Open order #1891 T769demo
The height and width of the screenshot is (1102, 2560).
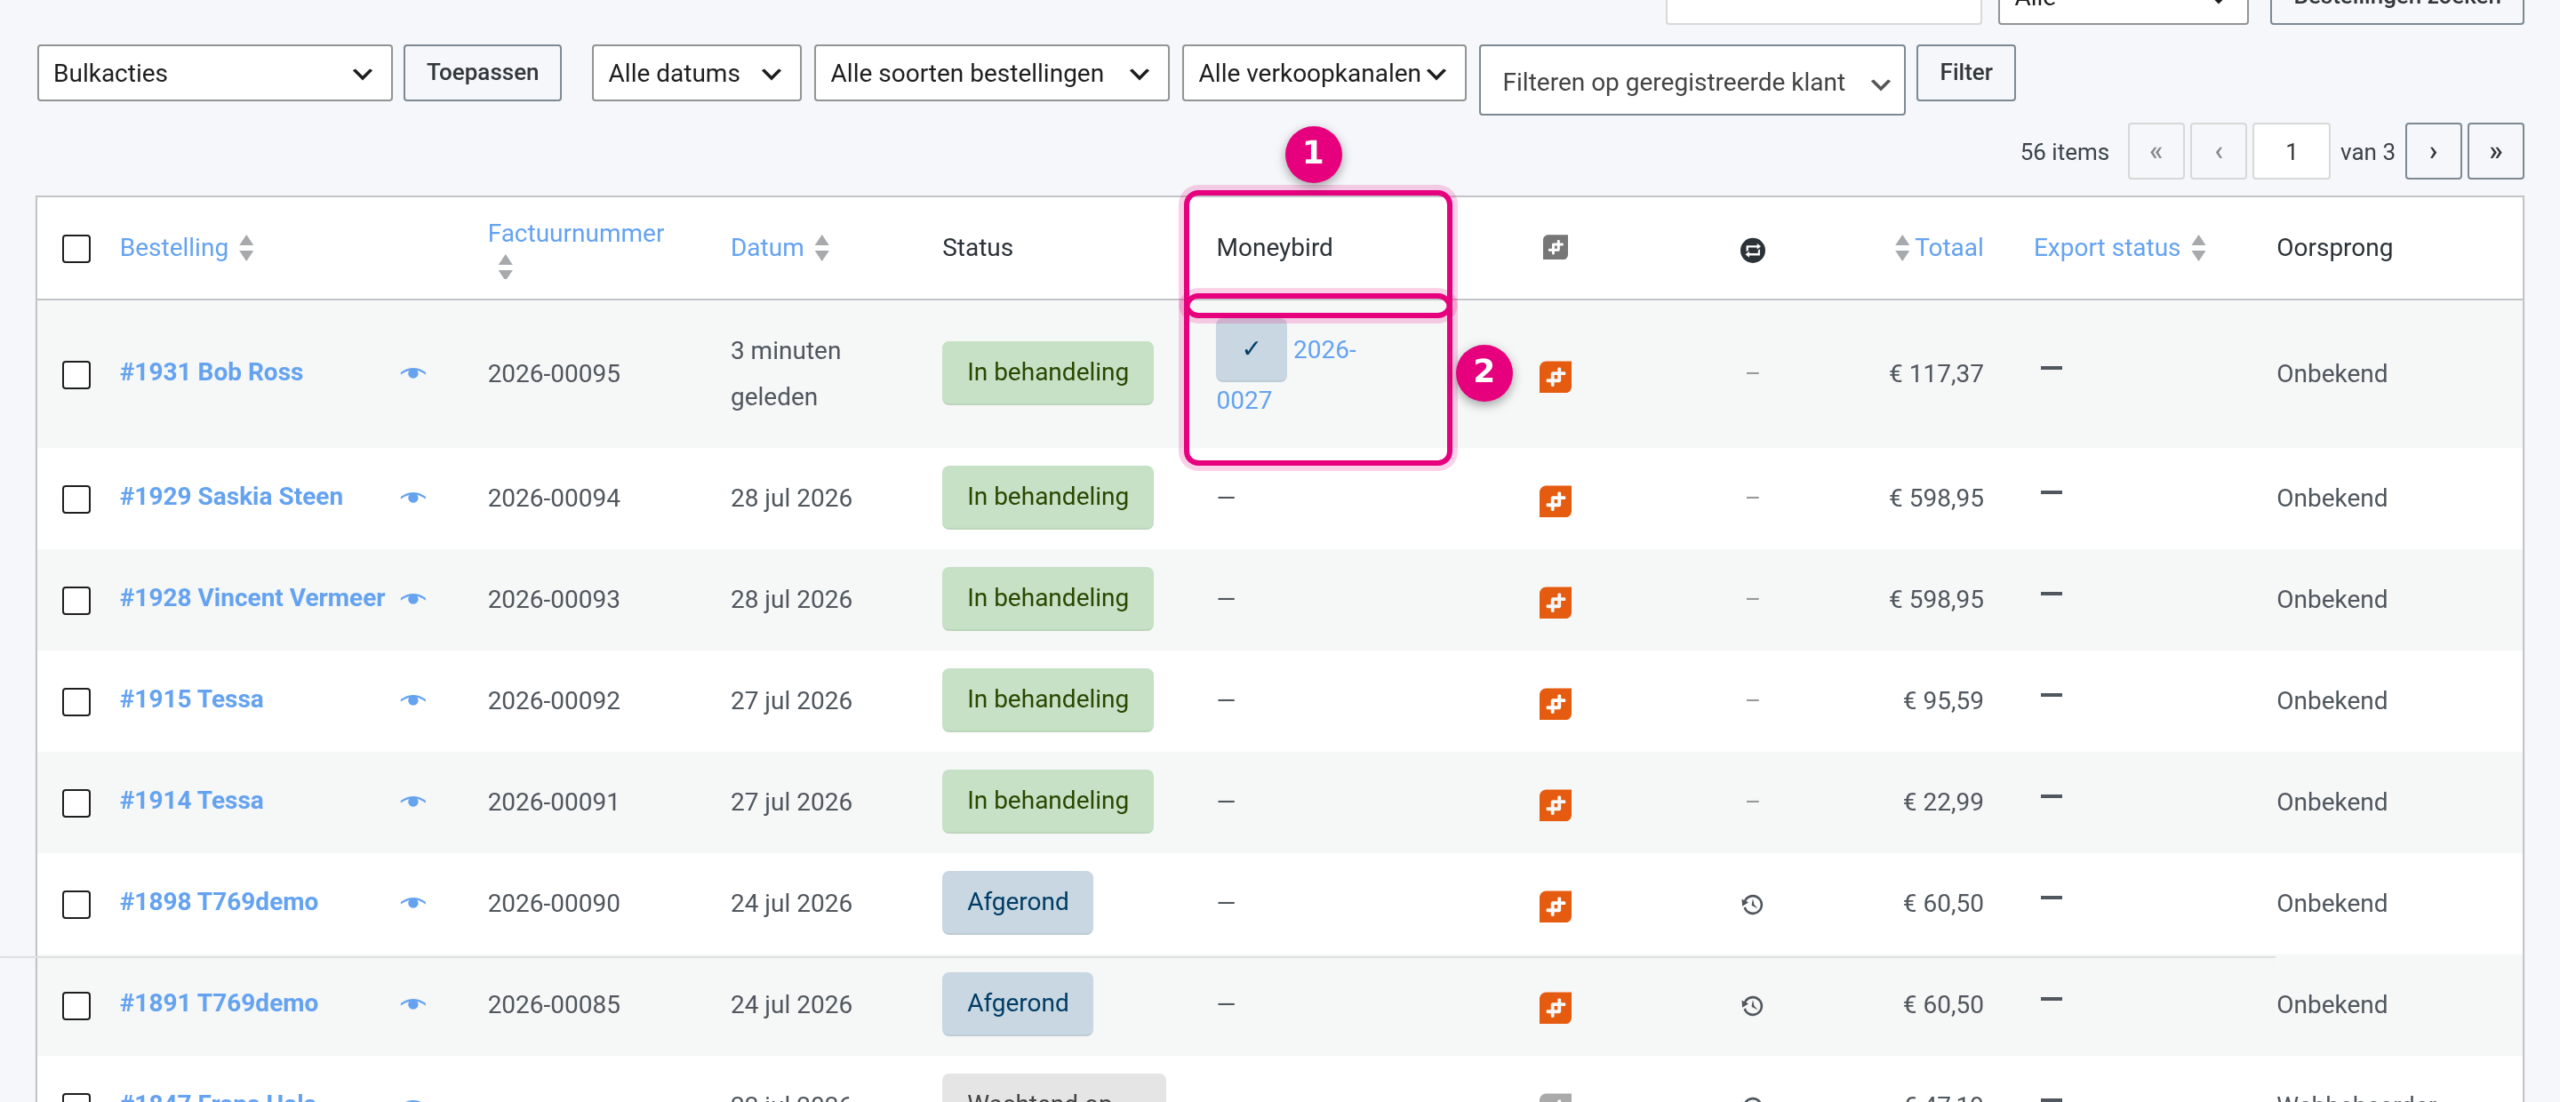pyautogui.click(x=219, y=1003)
